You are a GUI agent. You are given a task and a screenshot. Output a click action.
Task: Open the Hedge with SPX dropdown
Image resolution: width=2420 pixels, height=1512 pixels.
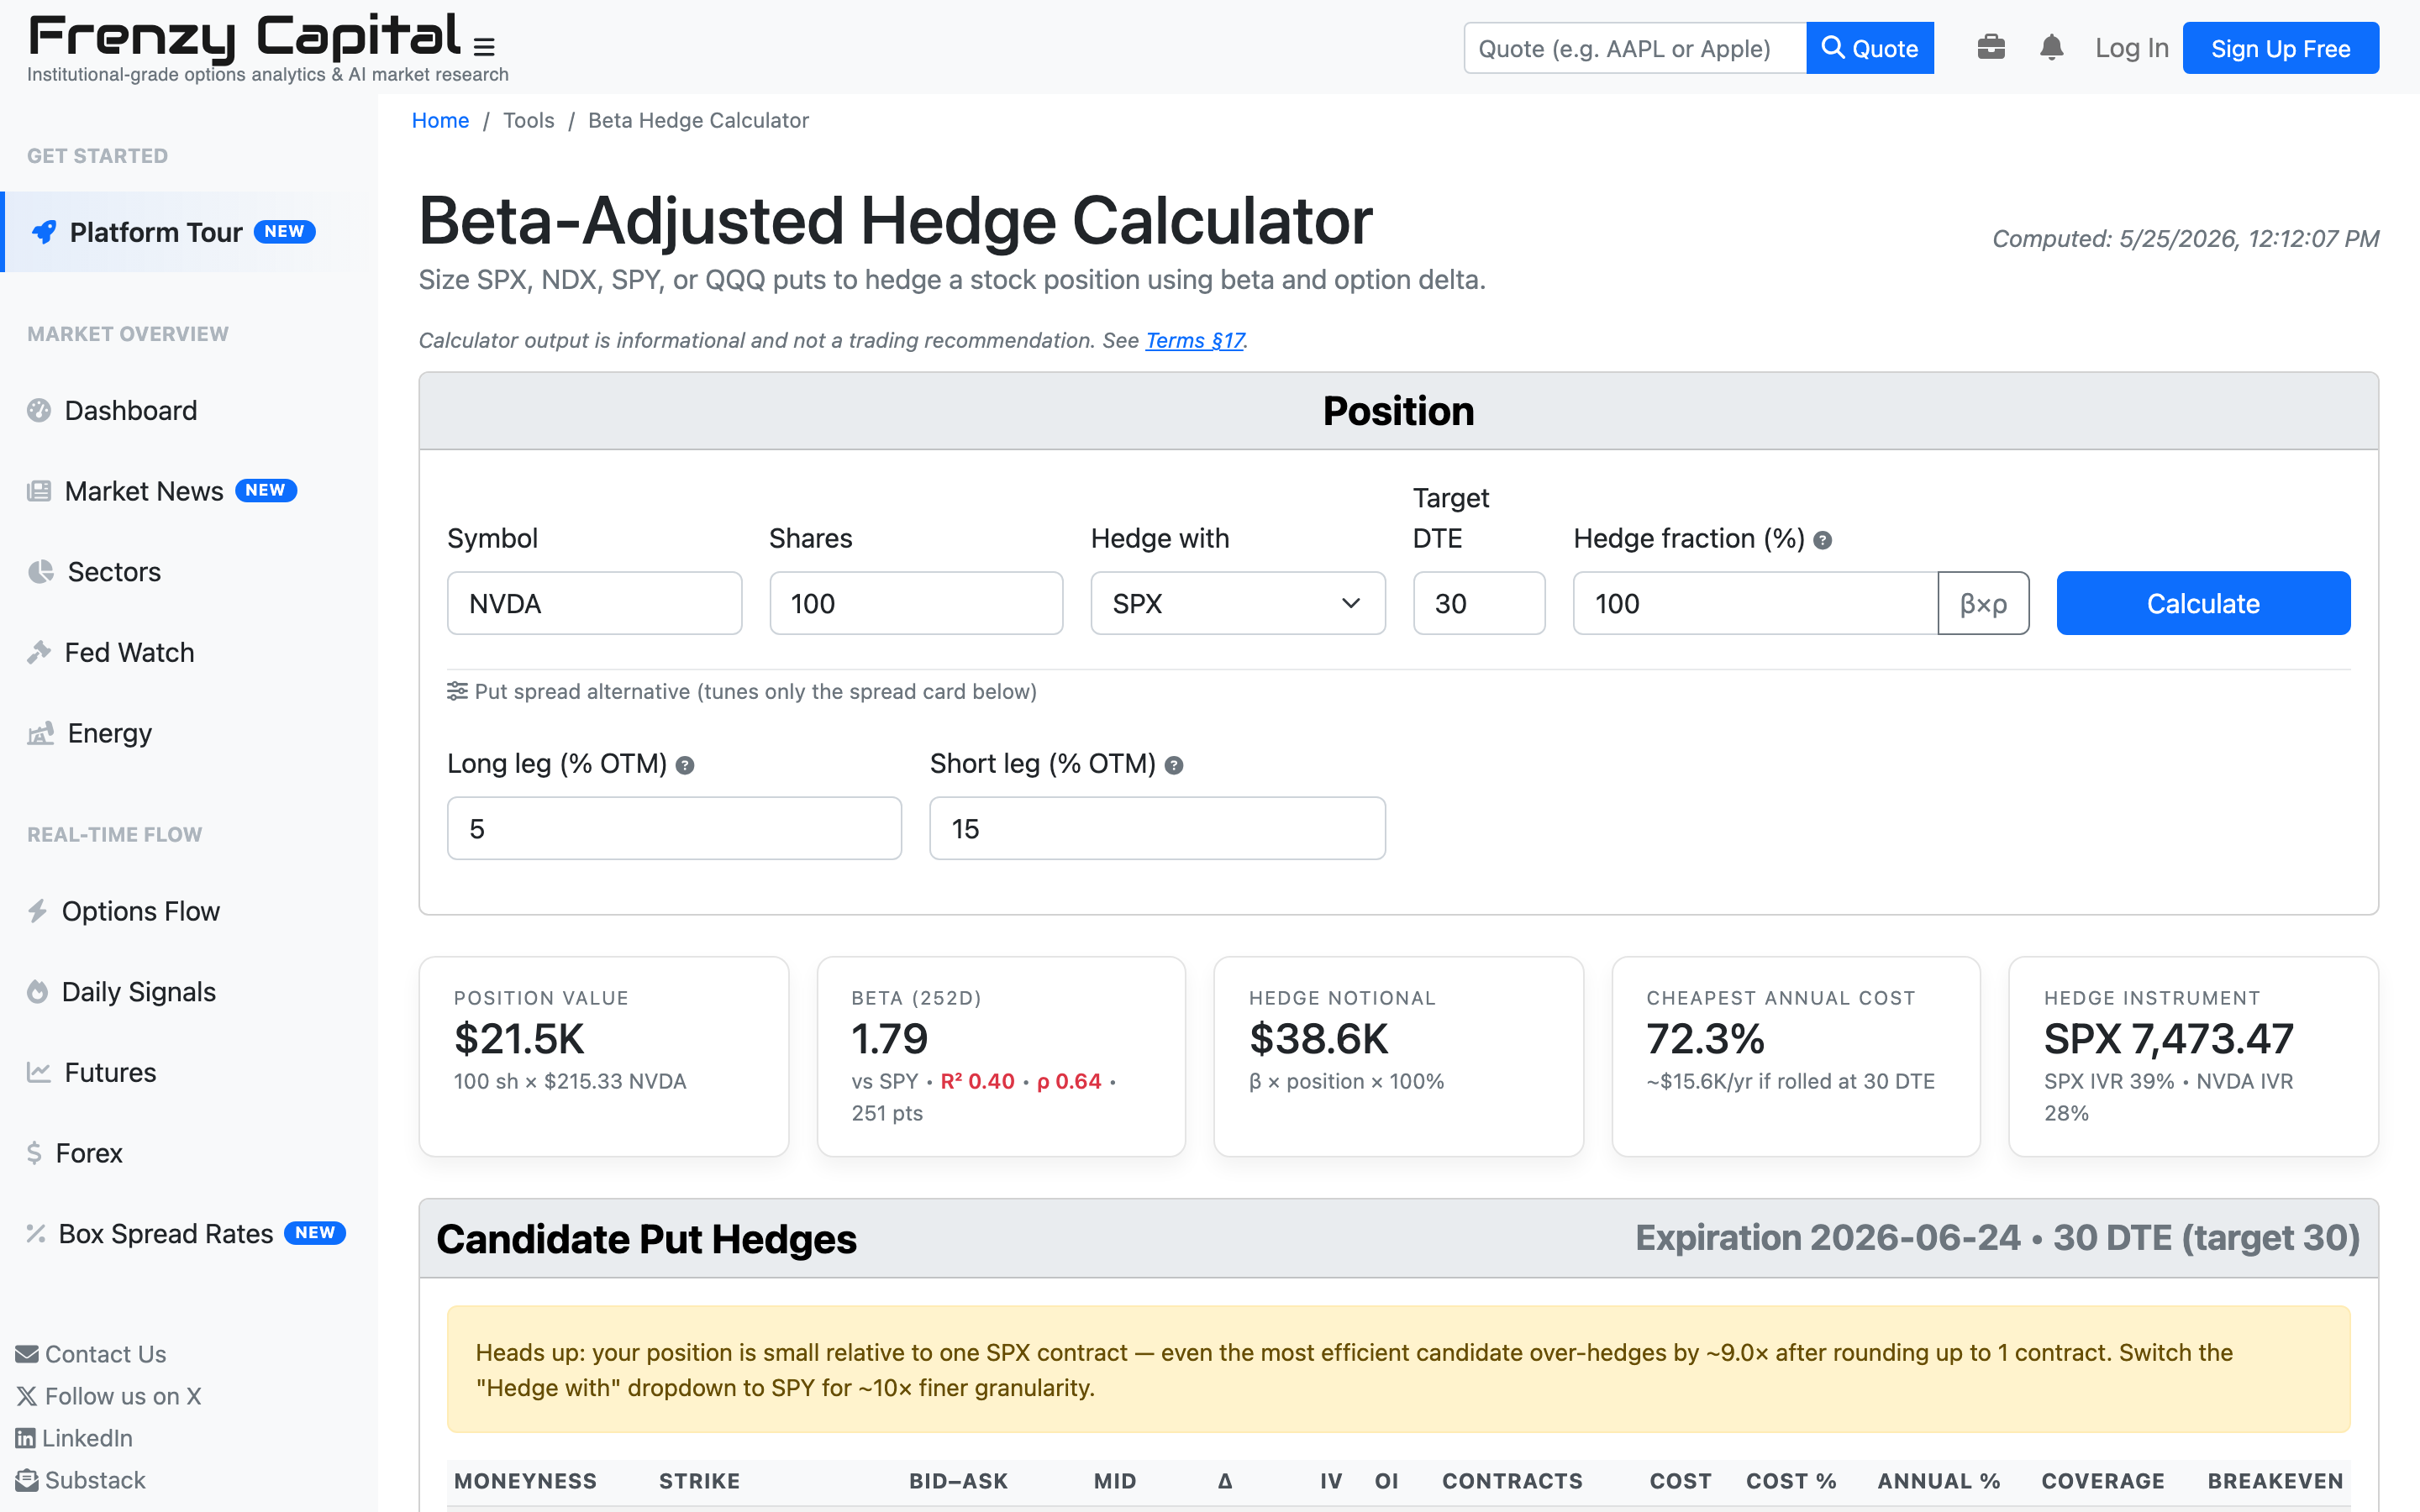1237,603
